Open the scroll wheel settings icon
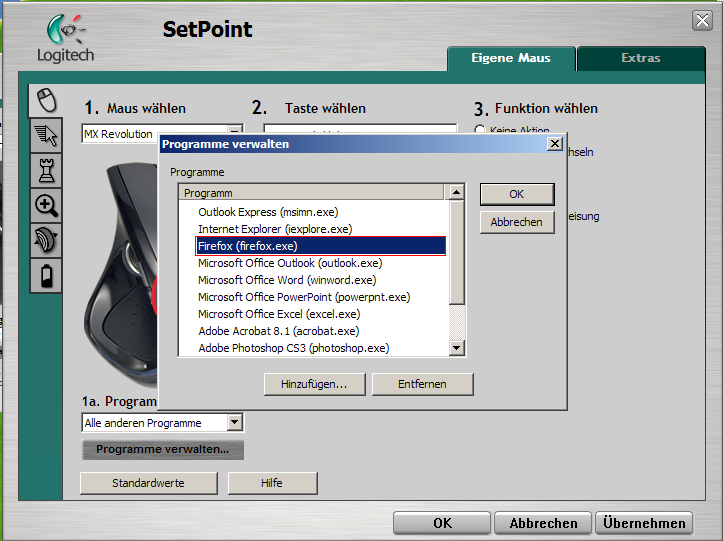This screenshot has width=723, height=541. coord(46,240)
